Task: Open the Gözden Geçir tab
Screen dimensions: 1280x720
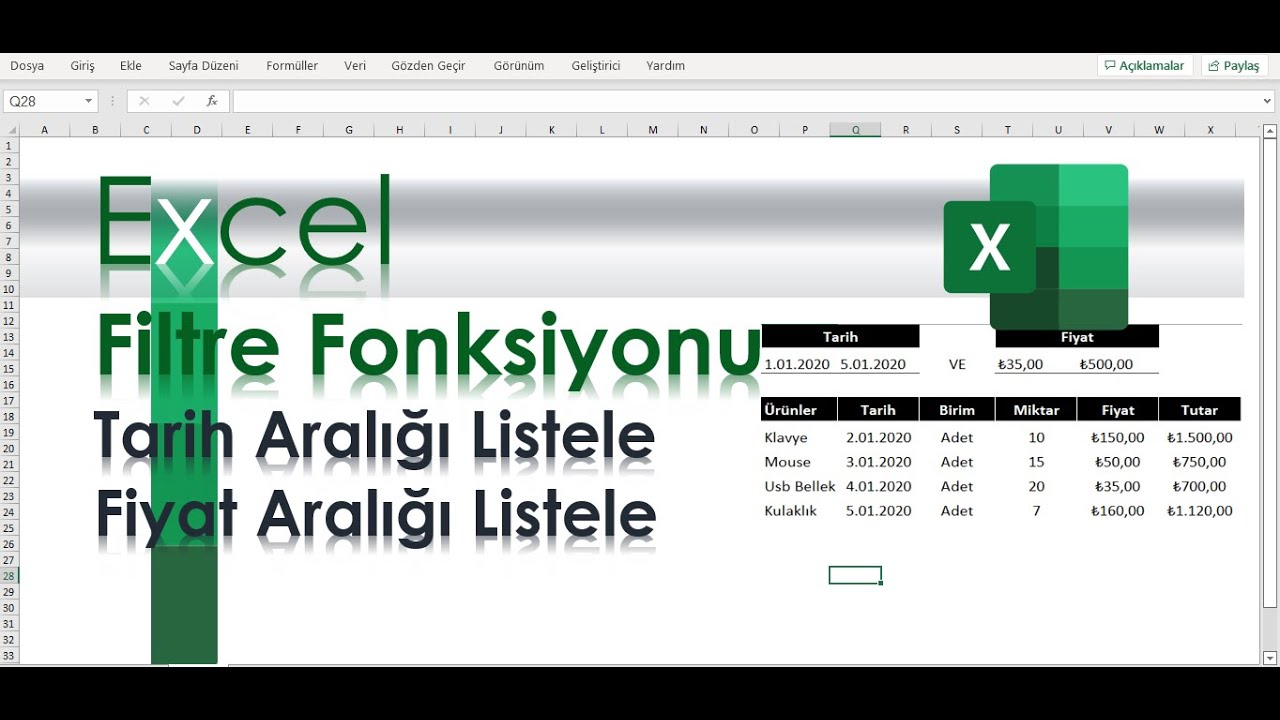Action: [428, 66]
